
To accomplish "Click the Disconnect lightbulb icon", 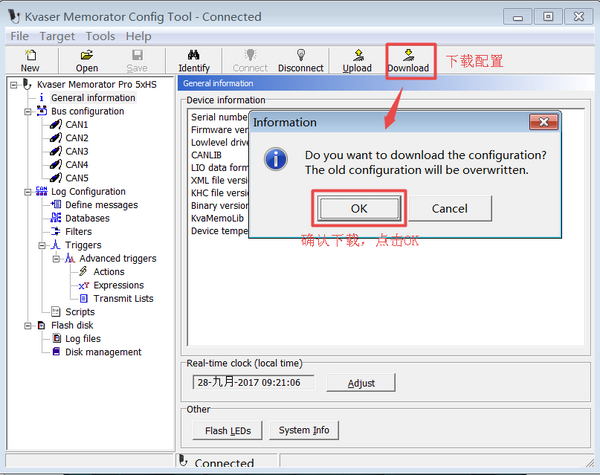I will click(x=301, y=55).
